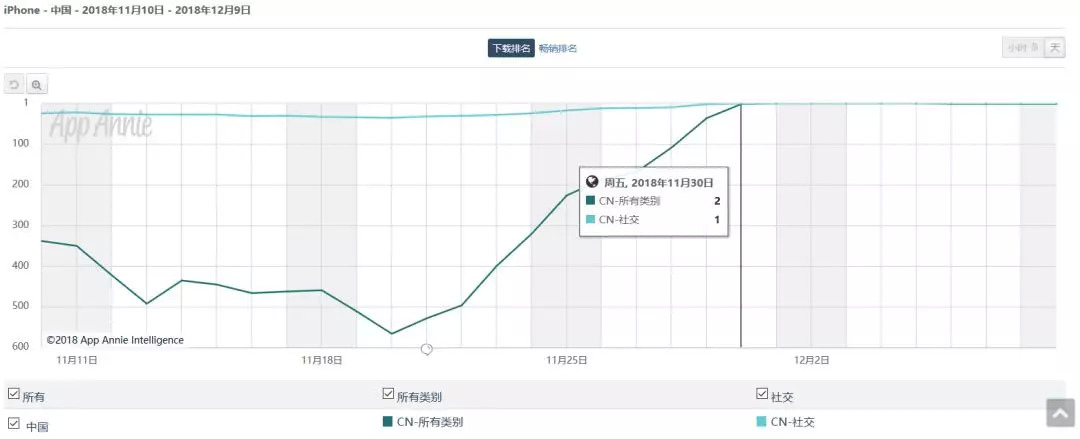The image size is (1080, 439).
Task: Click the chart reset zoom icon
Action: tap(15, 85)
